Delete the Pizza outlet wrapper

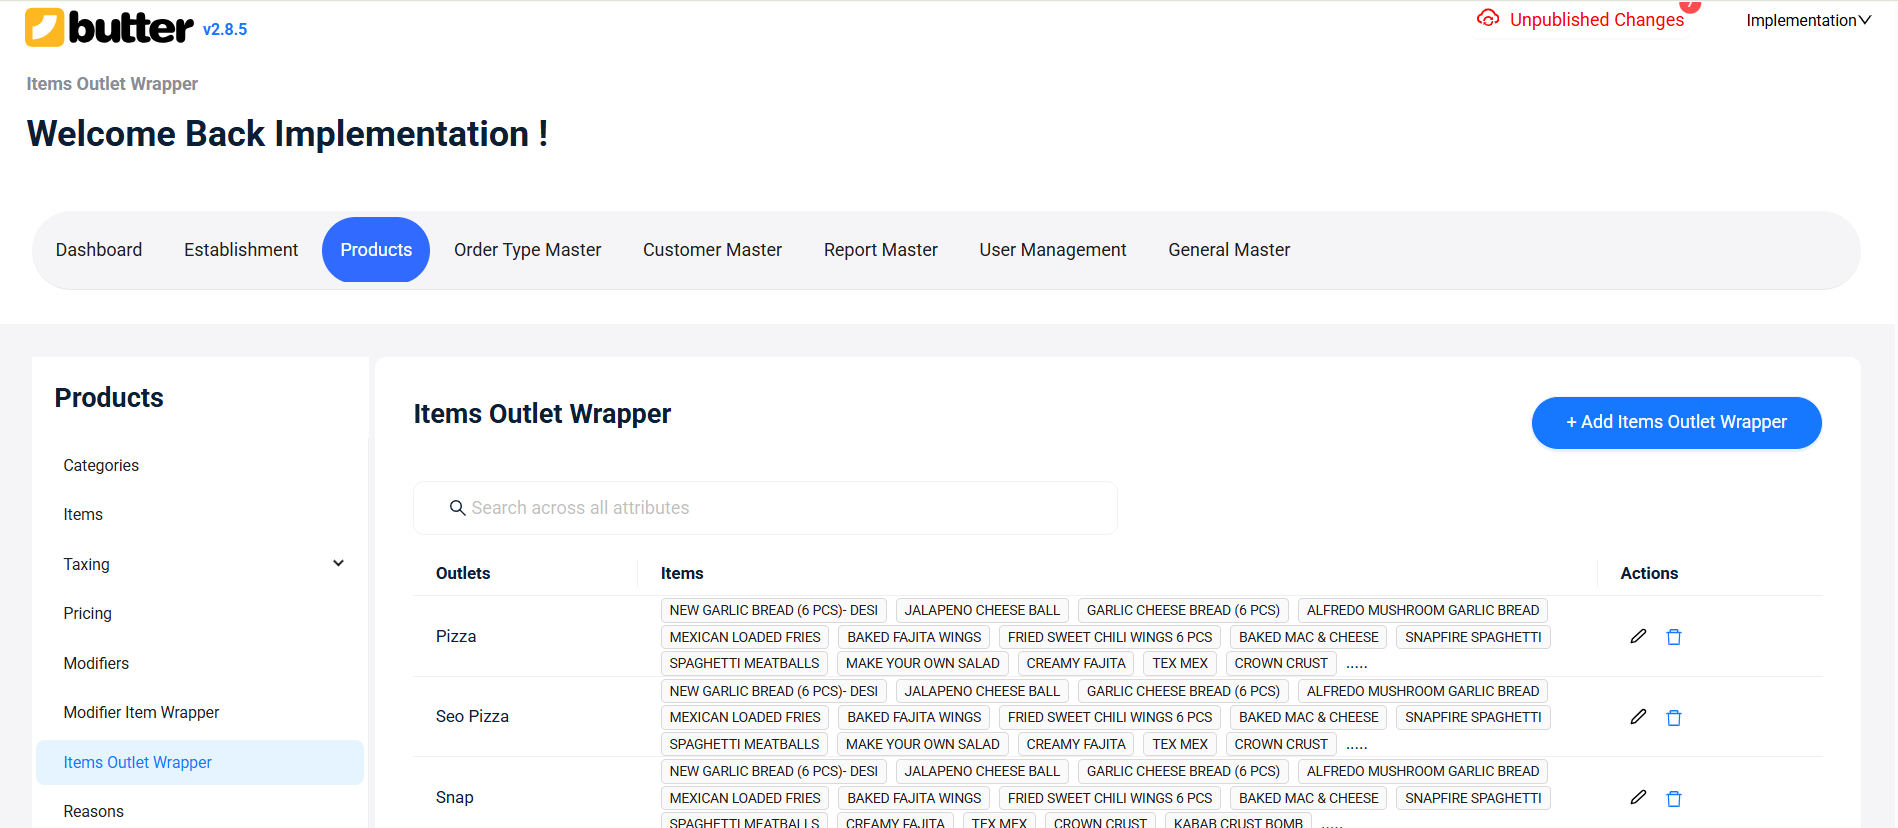pyautogui.click(x=1674, y=637)
